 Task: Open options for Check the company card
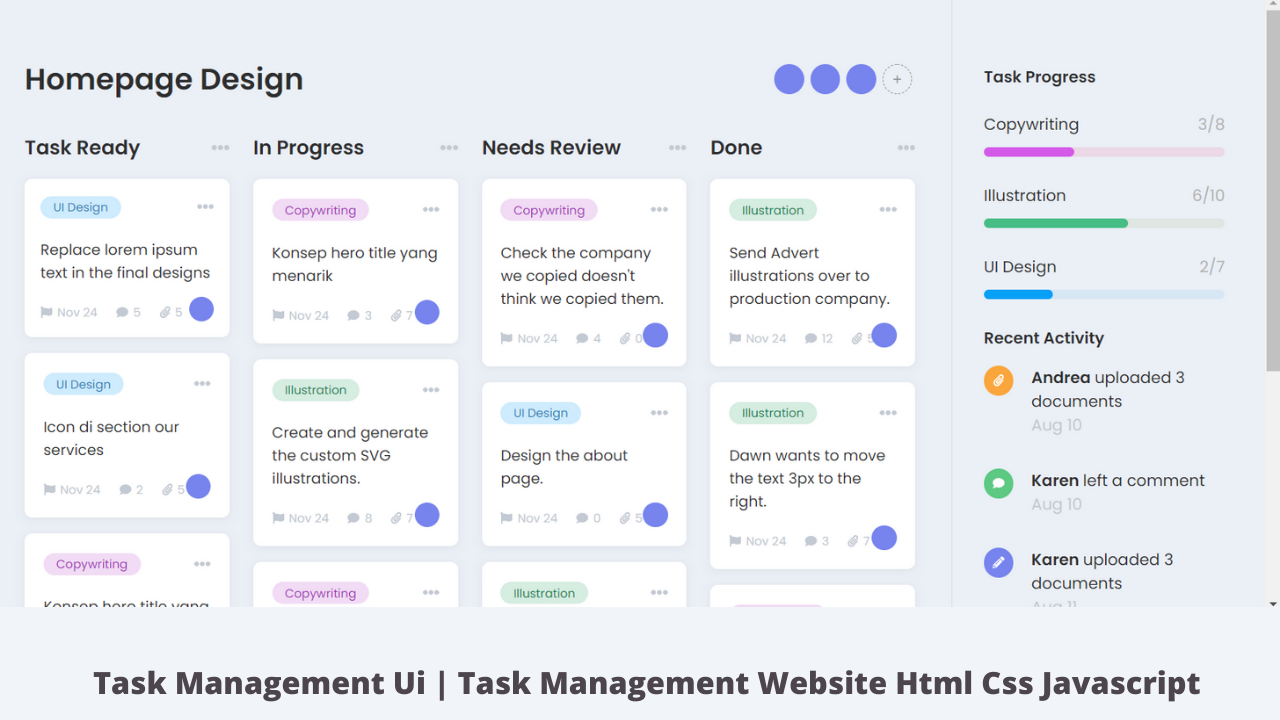coord(659,210)
